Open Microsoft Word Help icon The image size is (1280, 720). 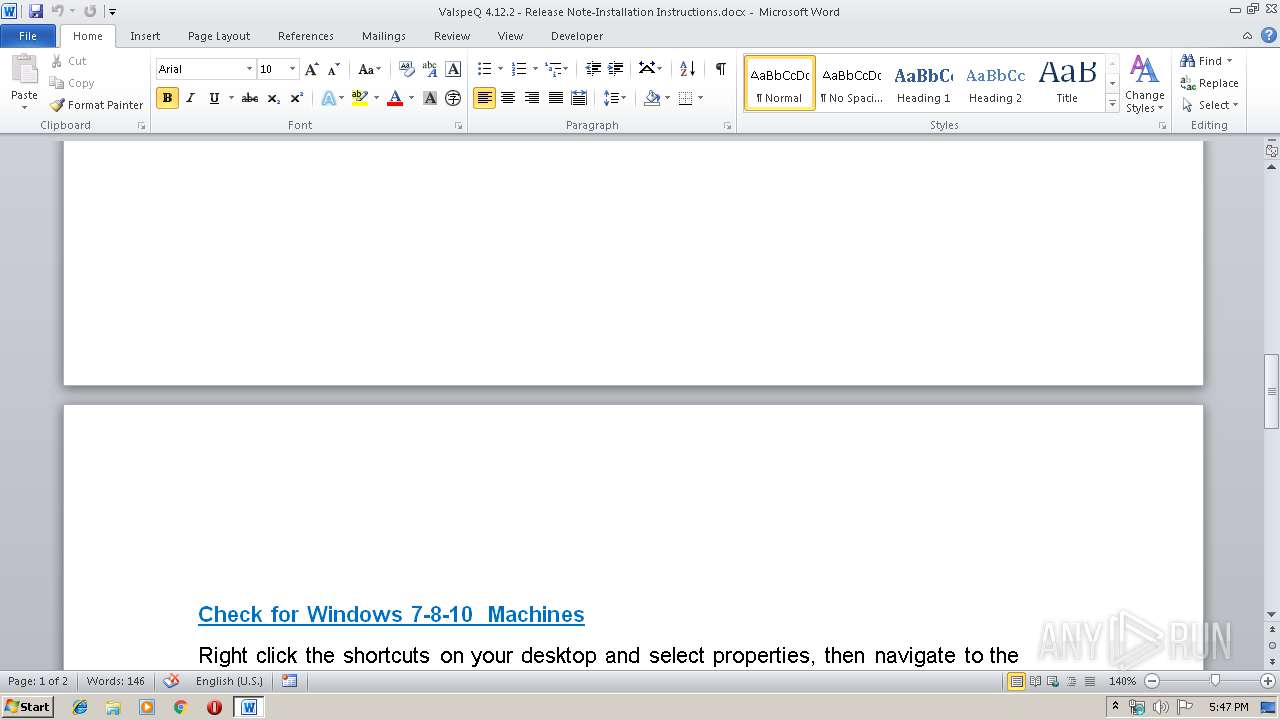coord(1269,35)
